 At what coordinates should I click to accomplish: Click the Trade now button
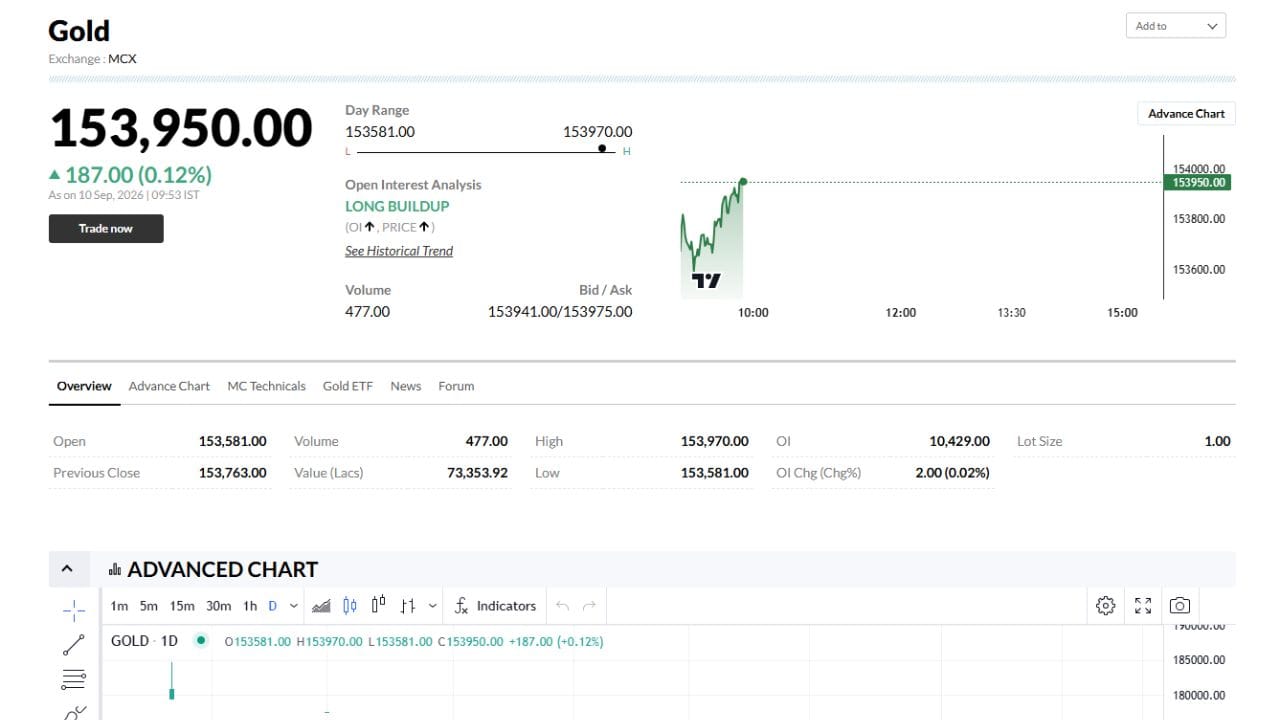[106, 228]
